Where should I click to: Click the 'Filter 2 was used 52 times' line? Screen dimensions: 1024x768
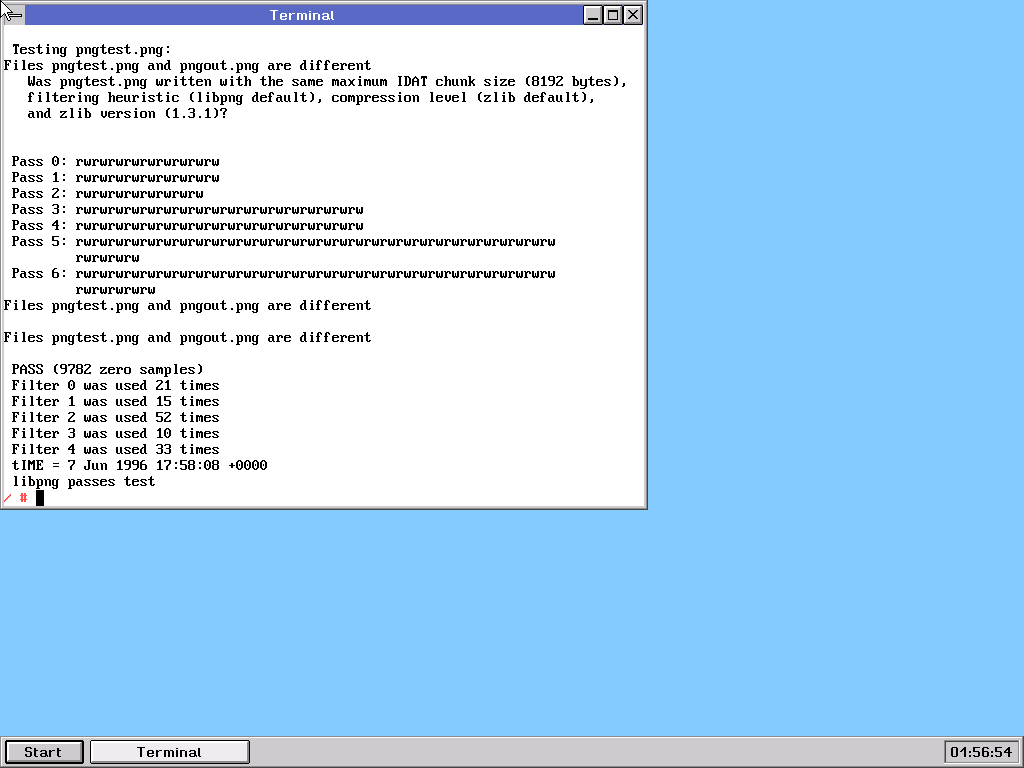point(116,417)
